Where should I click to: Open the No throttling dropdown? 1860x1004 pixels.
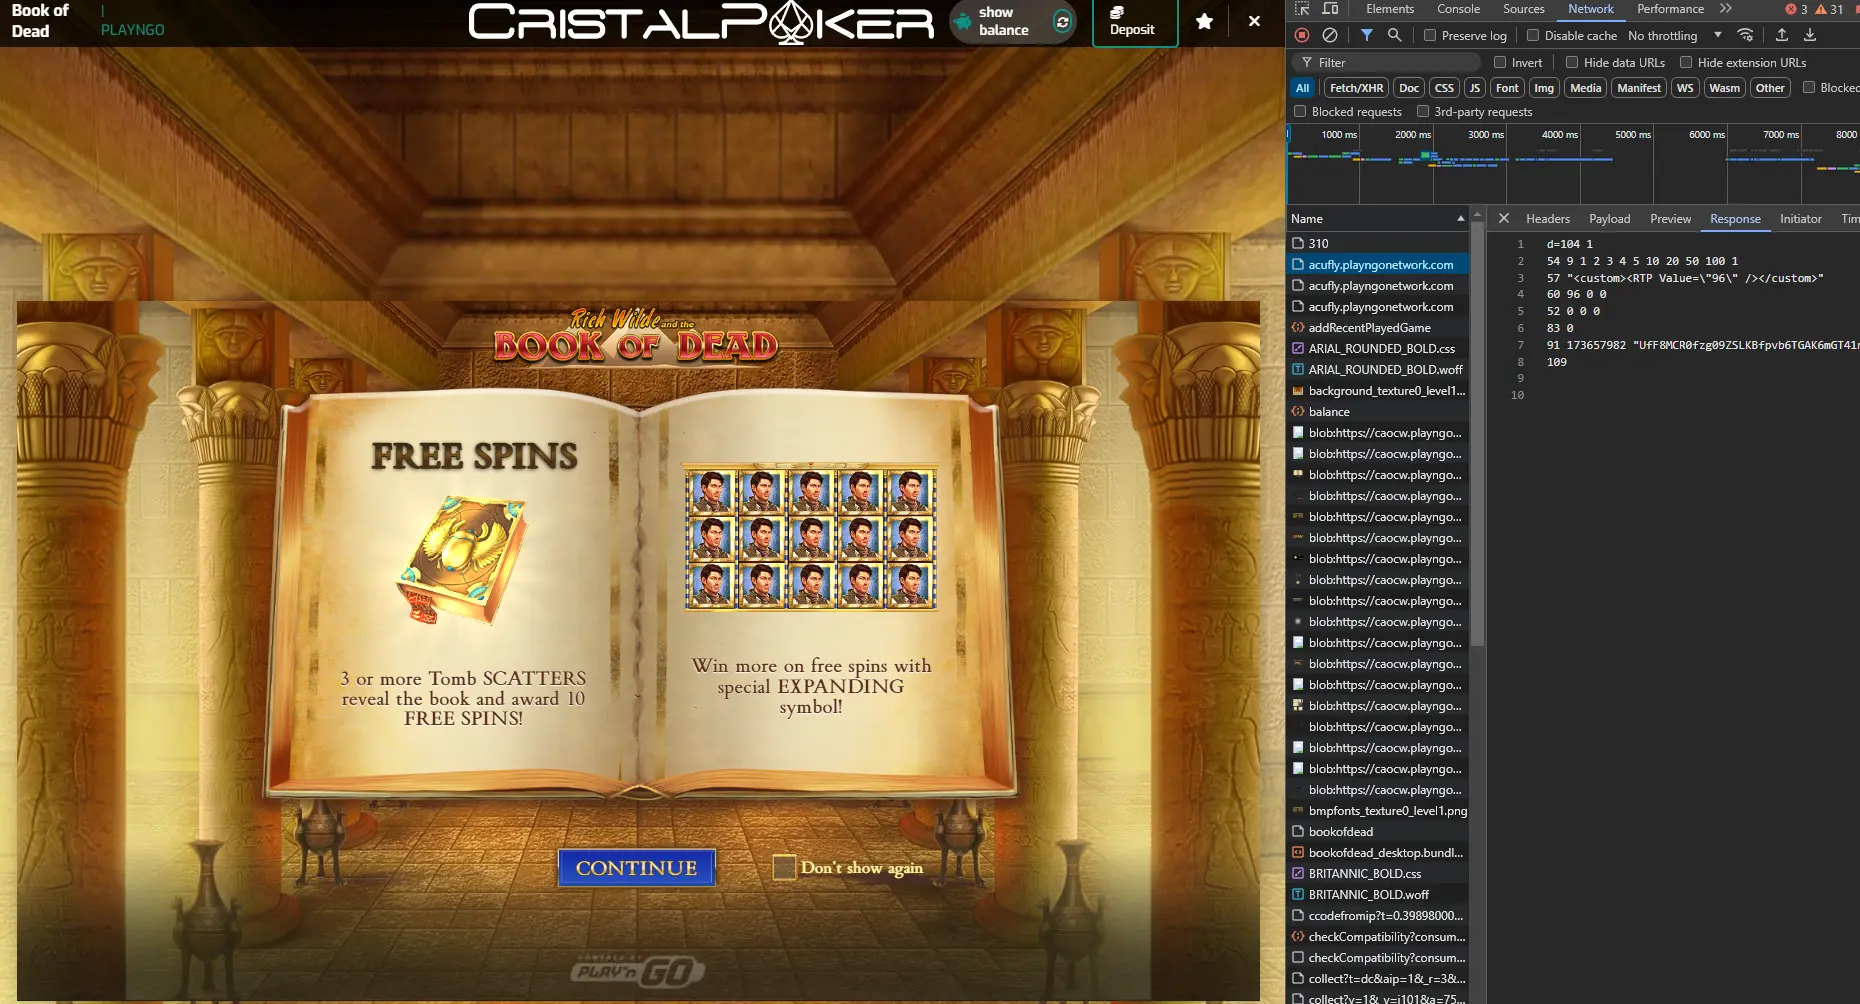pyautogui.click(x=1675, y=35)
